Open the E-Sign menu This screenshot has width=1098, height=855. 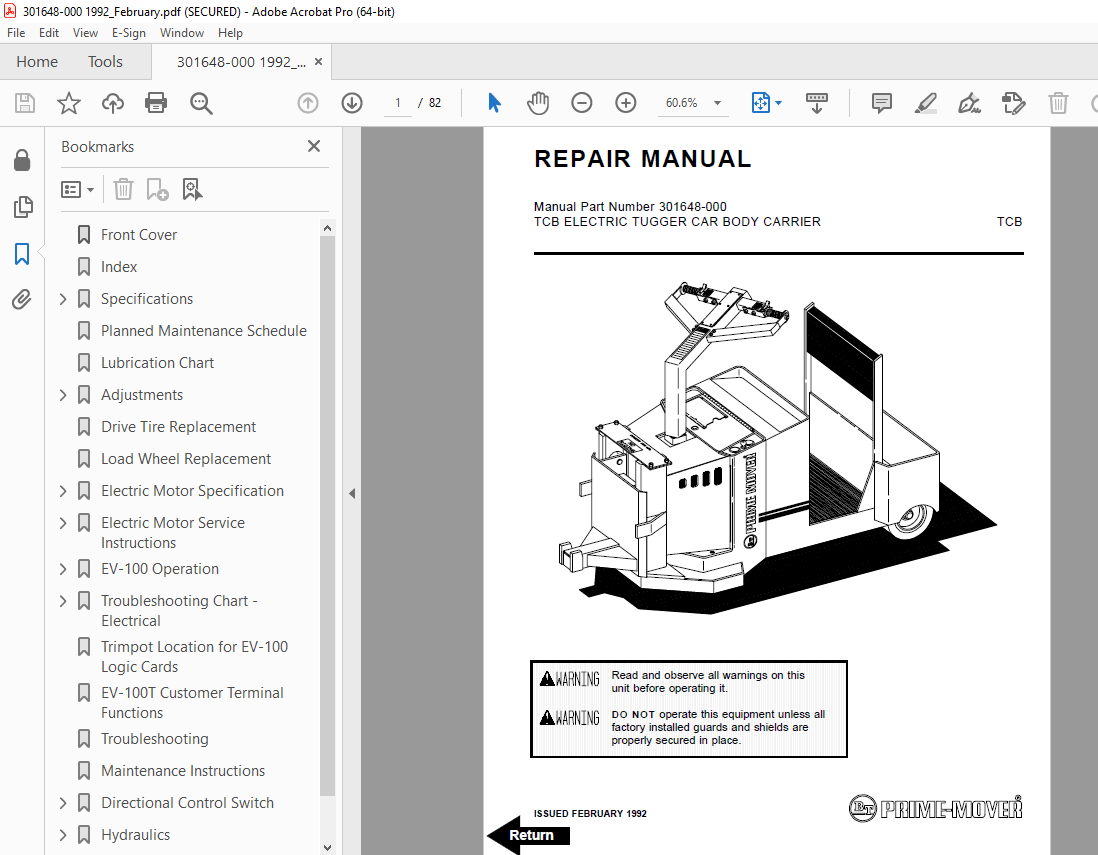[x=128, y=33]
